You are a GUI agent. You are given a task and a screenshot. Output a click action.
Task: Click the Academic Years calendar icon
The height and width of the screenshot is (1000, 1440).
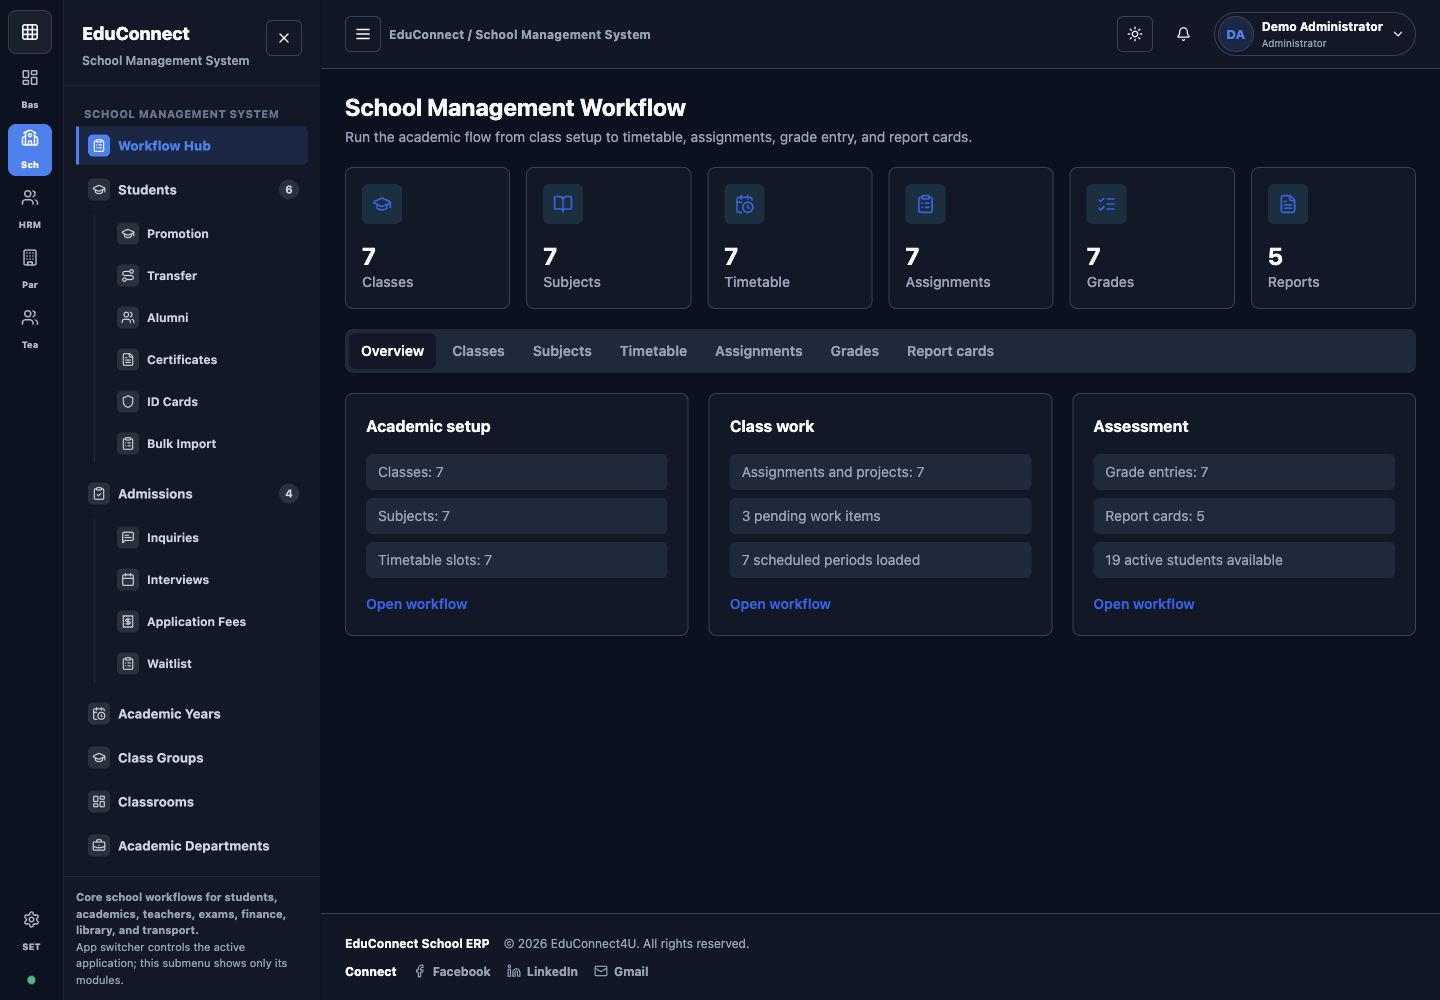pos(99,714)
